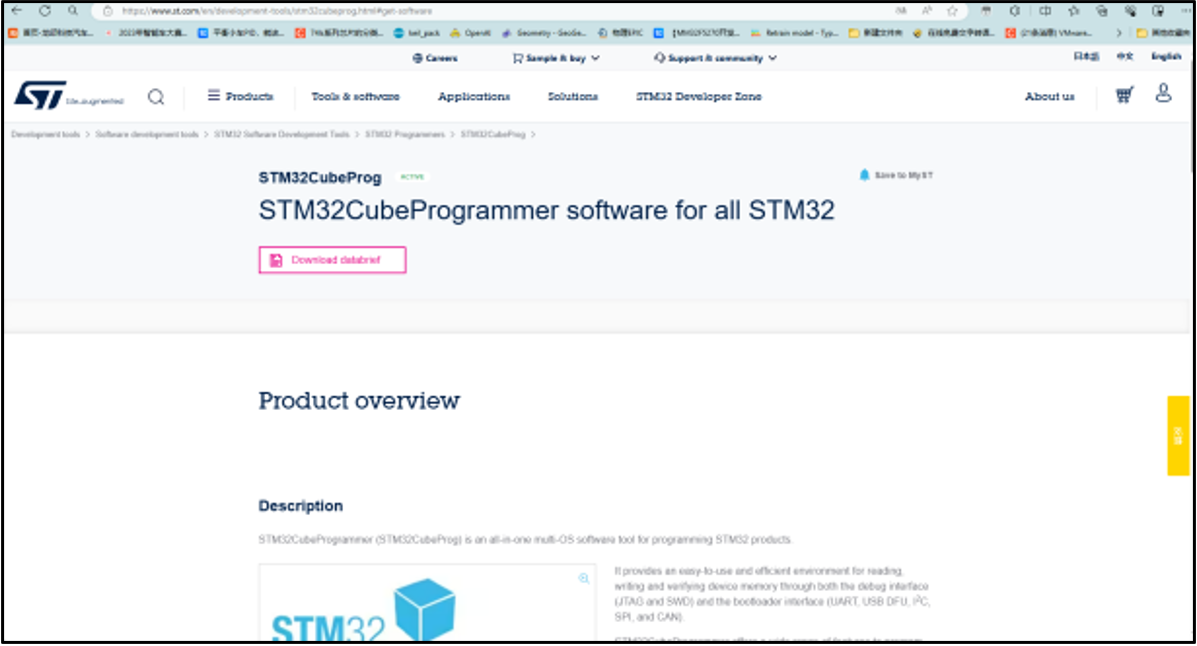Open the Solutions menu
The width and height of the screenshot is (1197, 646).
pos(573,96)
